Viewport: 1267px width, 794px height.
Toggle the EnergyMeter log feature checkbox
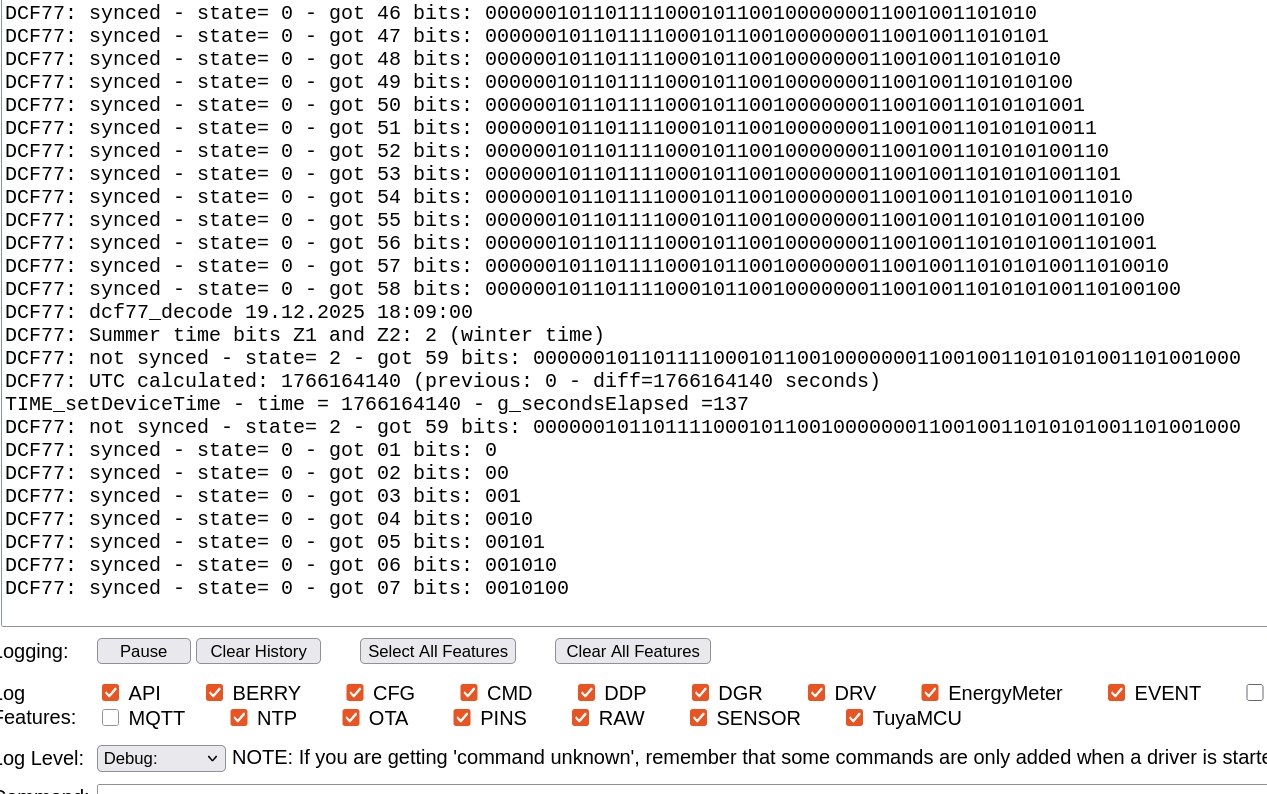pos(930,692)
